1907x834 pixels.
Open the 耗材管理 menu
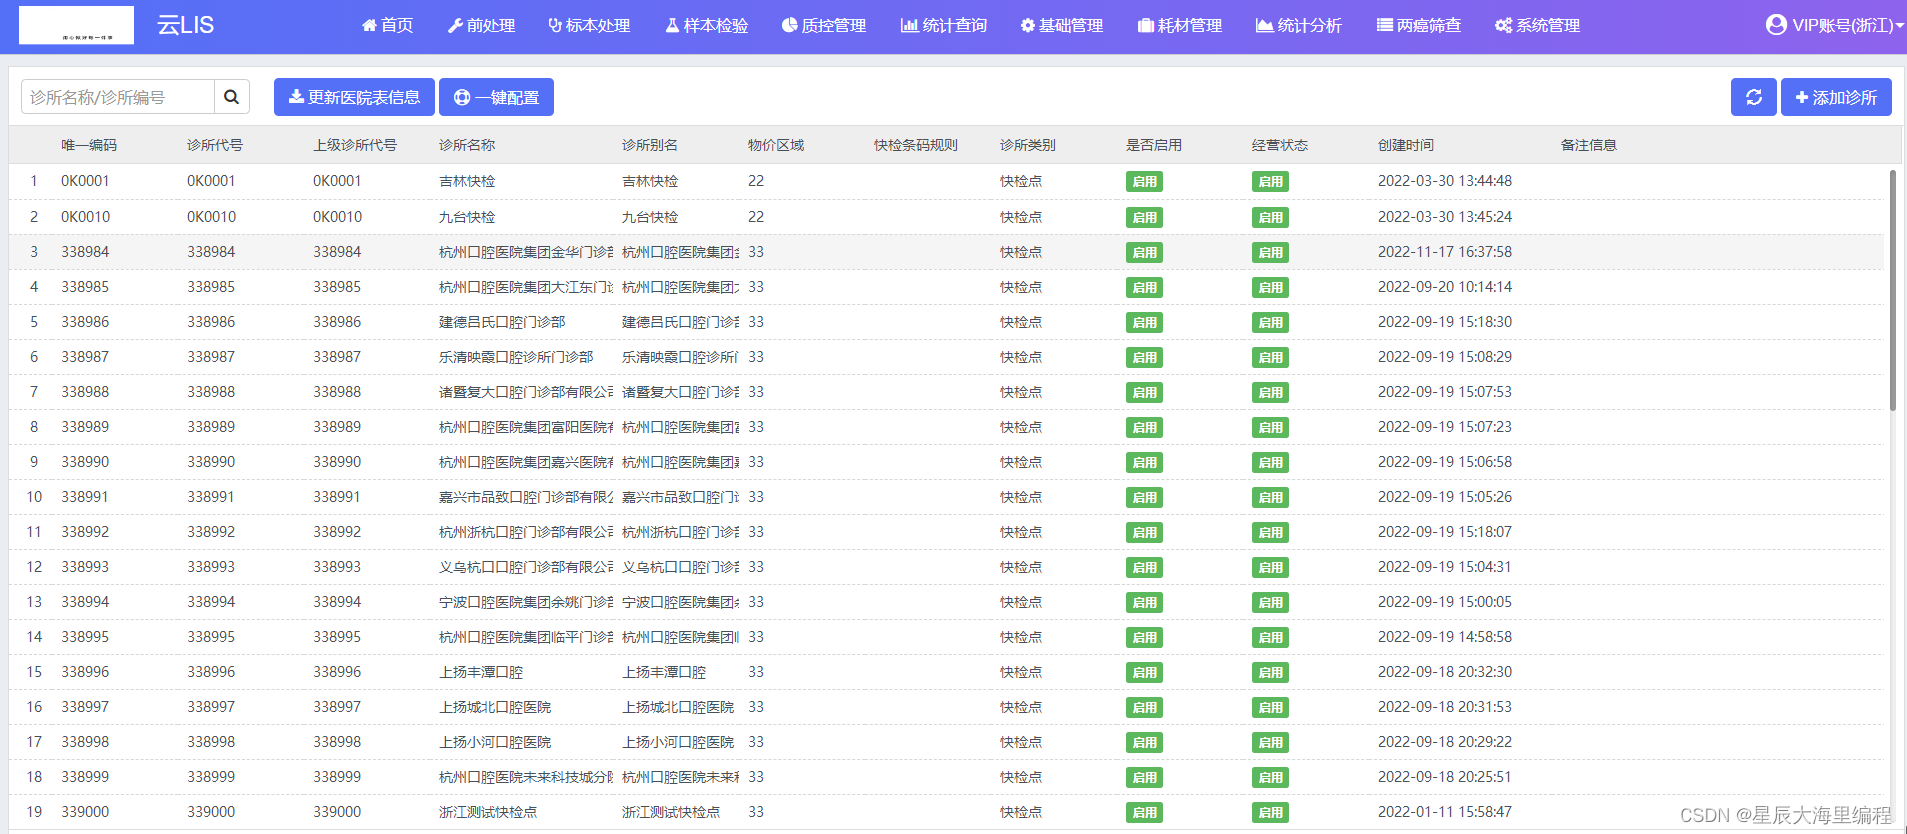tap(1180, 25)
